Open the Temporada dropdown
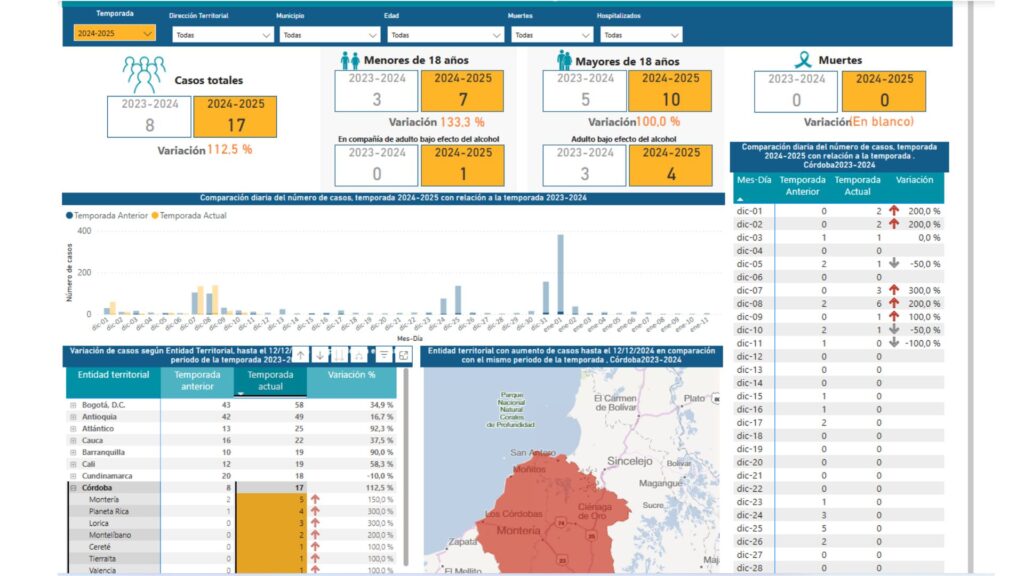The image size is (1024, 576). pyautogui.click(x=114, y=33)
